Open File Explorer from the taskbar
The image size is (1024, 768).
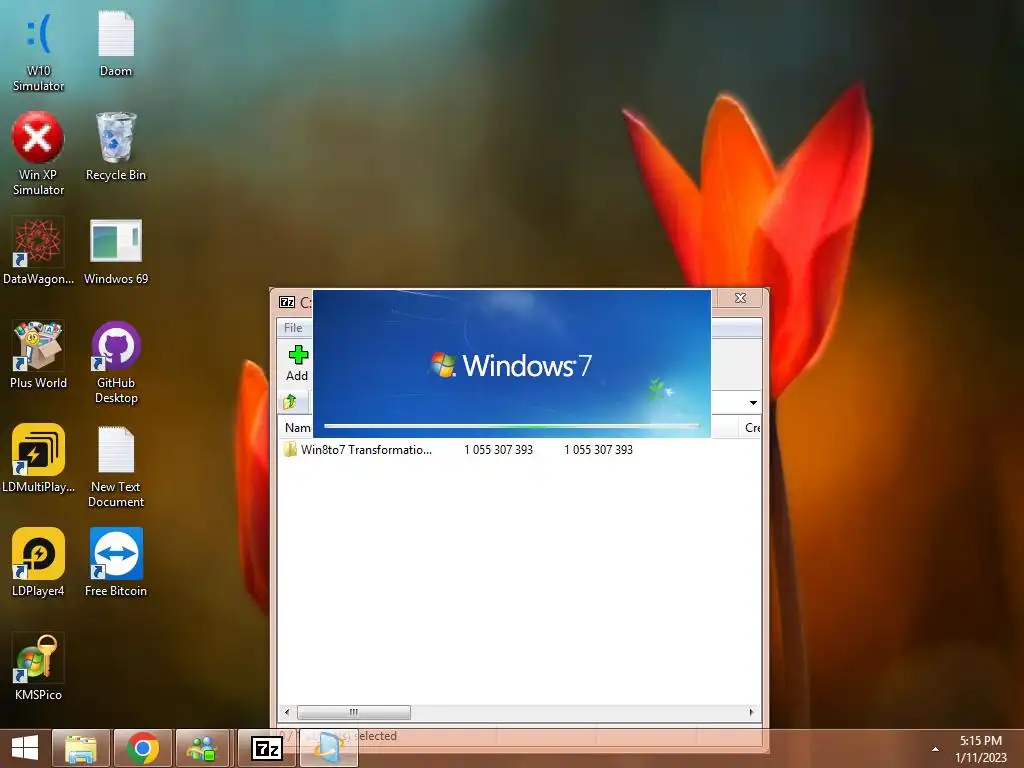(x=81, y=748)
